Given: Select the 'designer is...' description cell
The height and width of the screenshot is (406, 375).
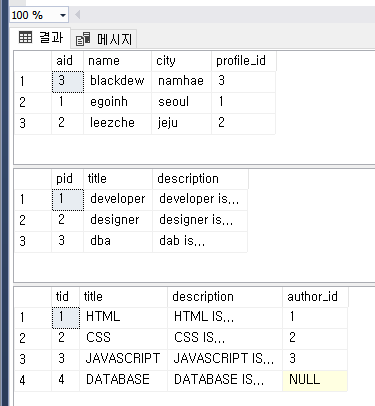Looking at the screenshot, I should [200, 220].
